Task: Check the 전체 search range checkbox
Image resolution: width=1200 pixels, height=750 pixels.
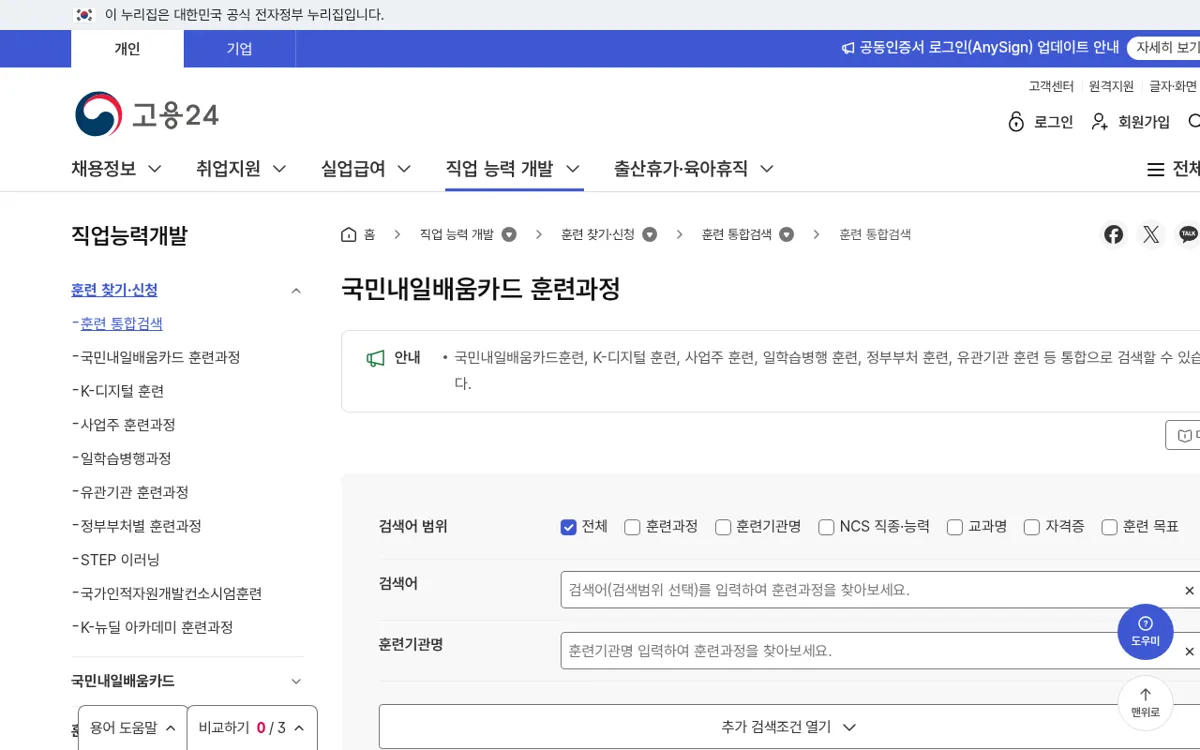Action: 568,527
